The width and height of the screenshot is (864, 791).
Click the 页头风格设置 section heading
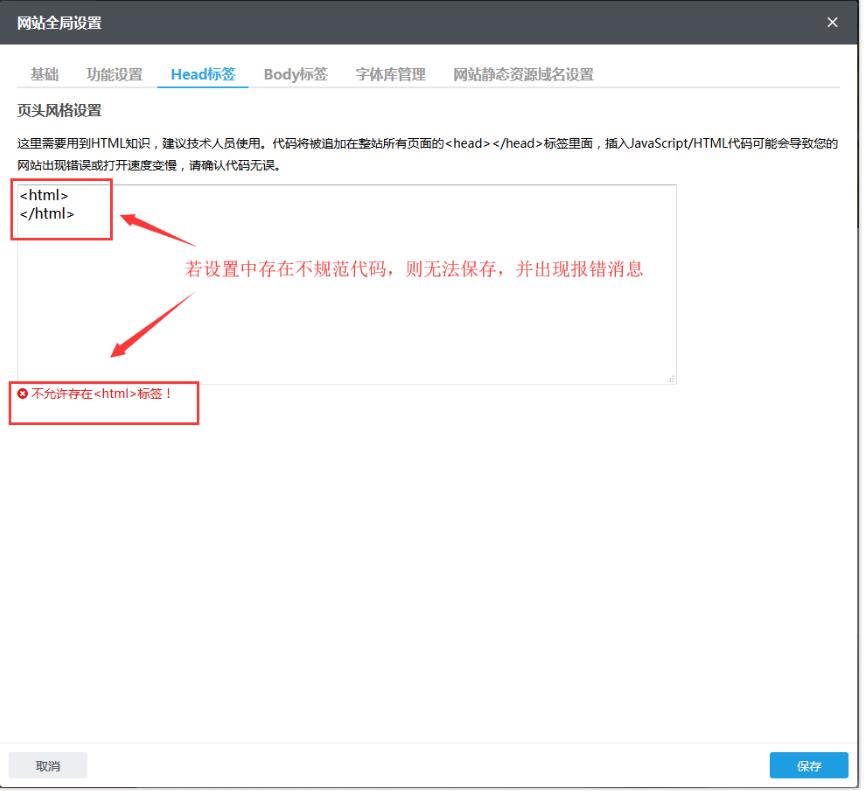pyautogui.click(x=59, y=110)
